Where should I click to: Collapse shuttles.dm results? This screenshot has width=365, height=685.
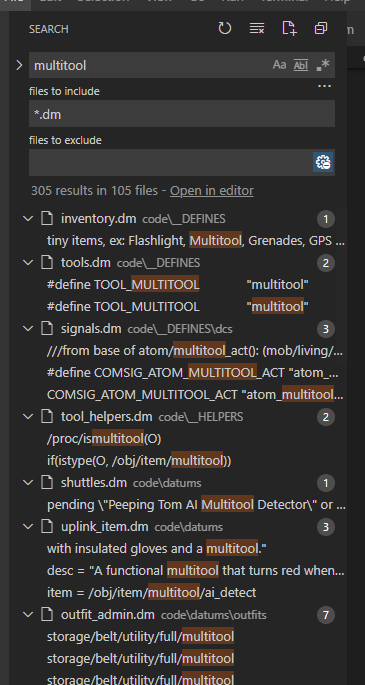pos(28,482)
